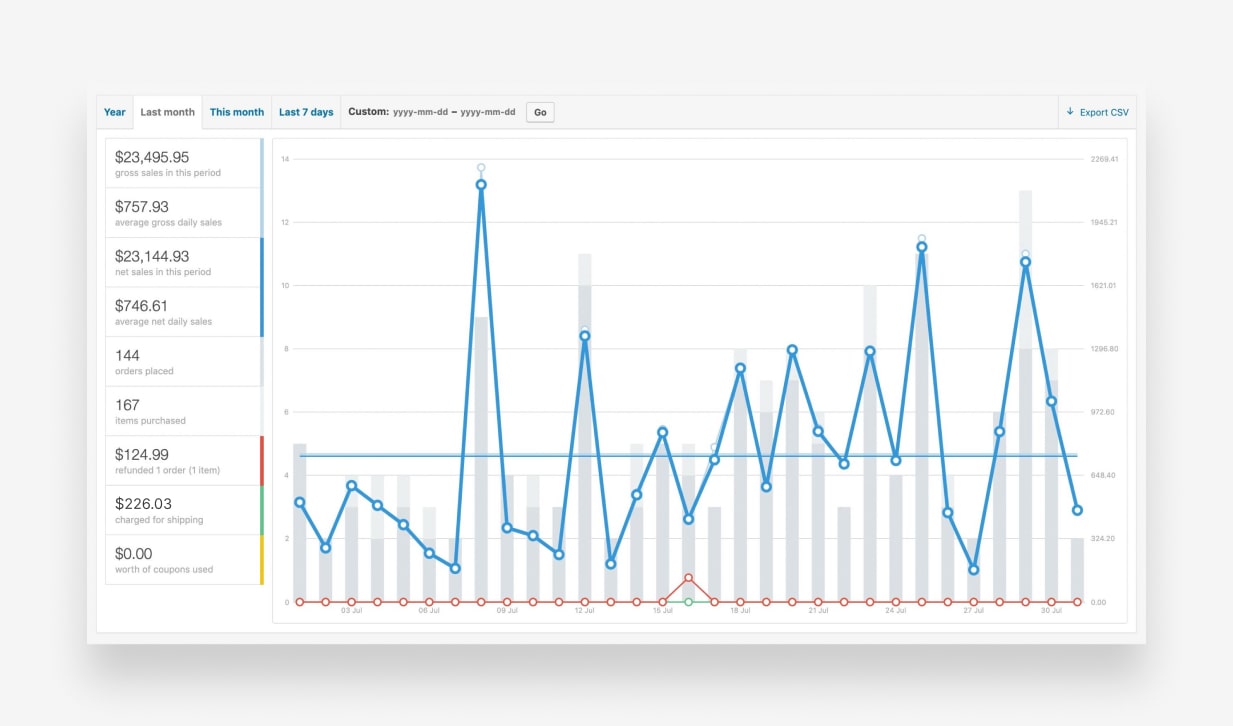
Task: Select the Last month tab
Action: point(167,112)
